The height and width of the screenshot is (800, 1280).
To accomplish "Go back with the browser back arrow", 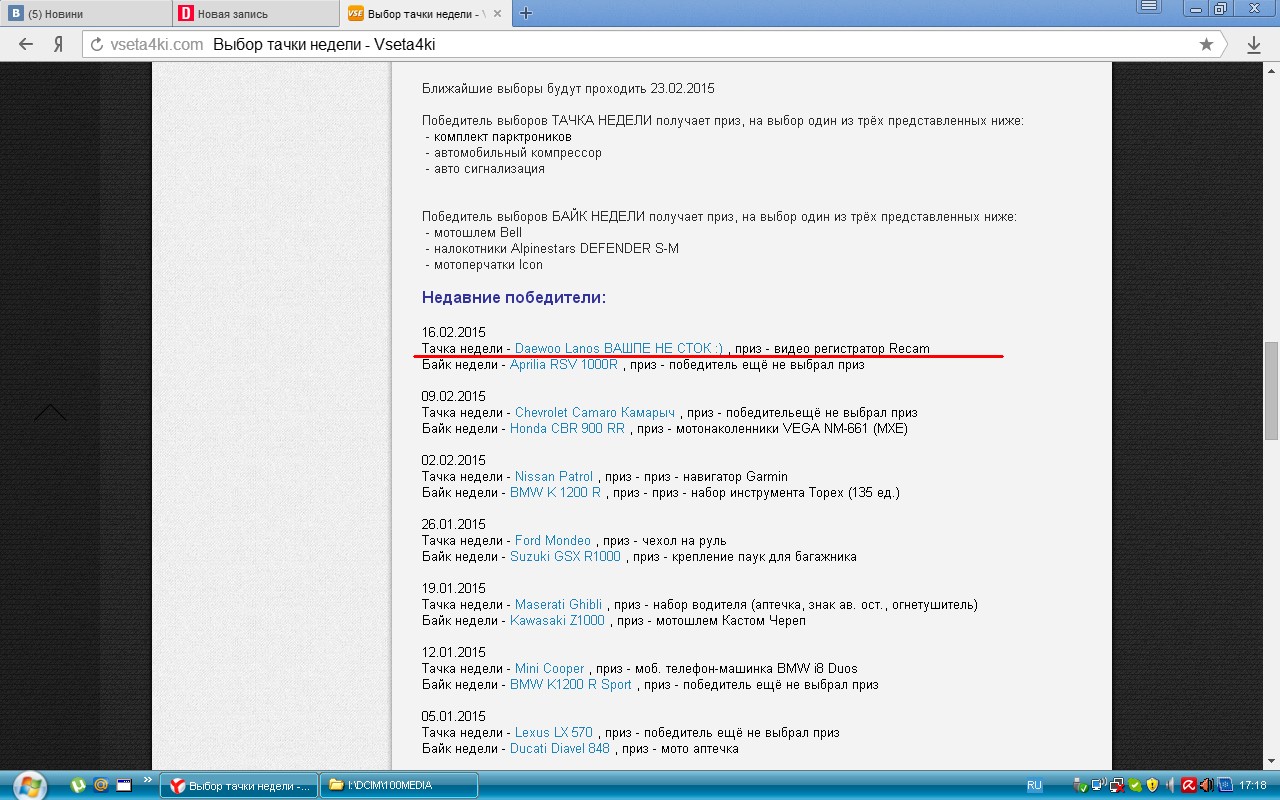I will tap(26, 44).
